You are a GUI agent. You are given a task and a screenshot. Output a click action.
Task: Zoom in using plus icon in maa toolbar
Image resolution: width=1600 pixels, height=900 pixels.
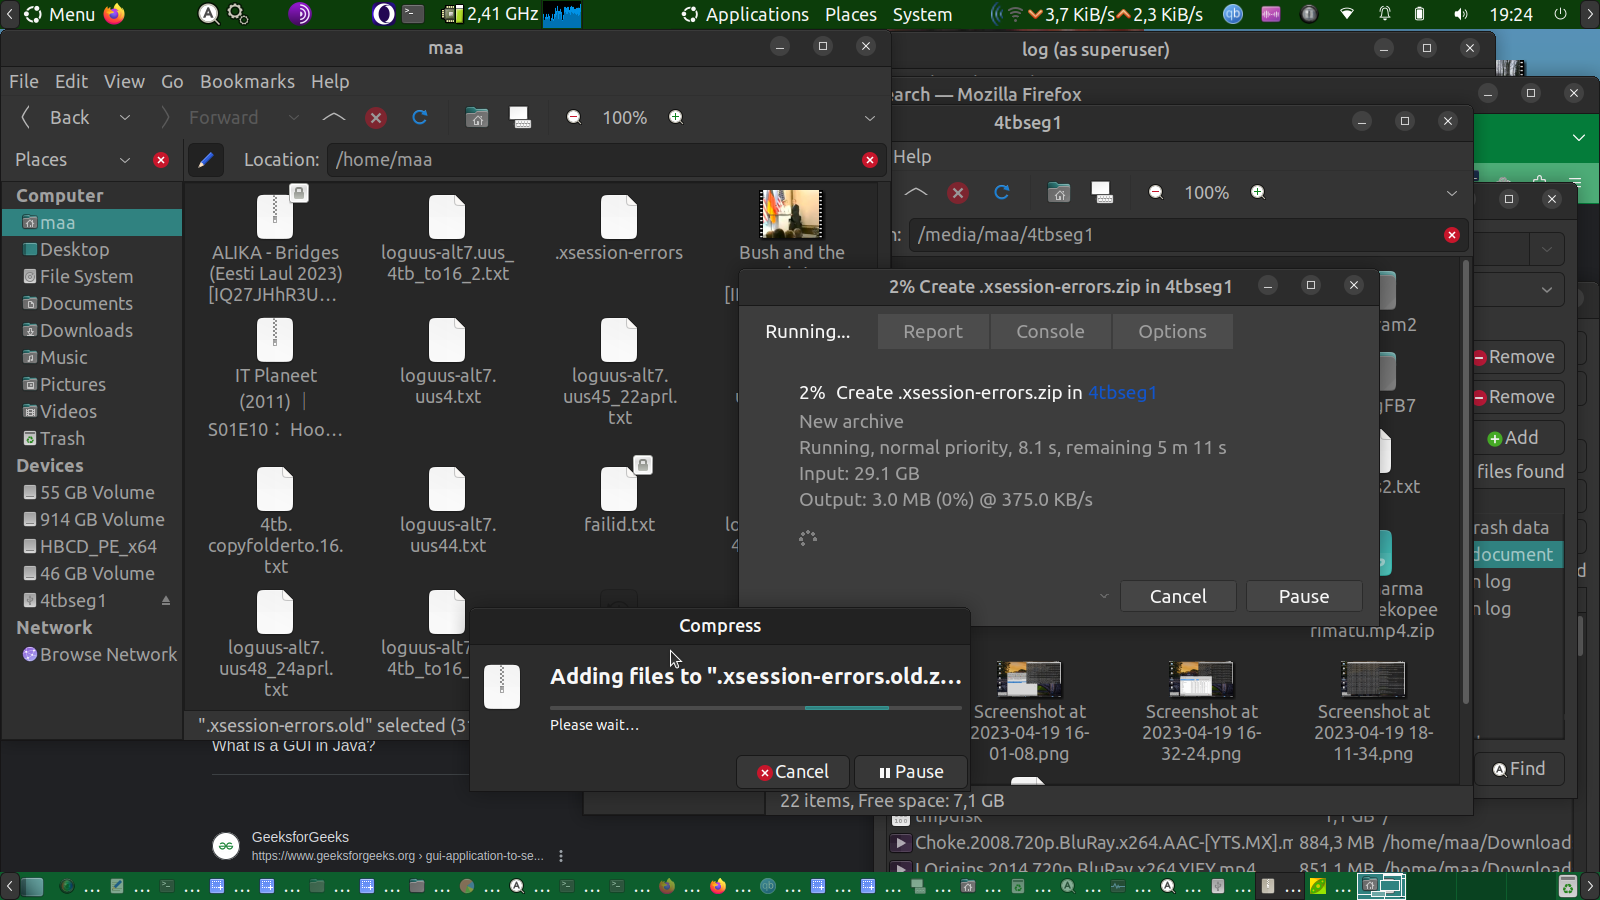(x=676, y=118)
